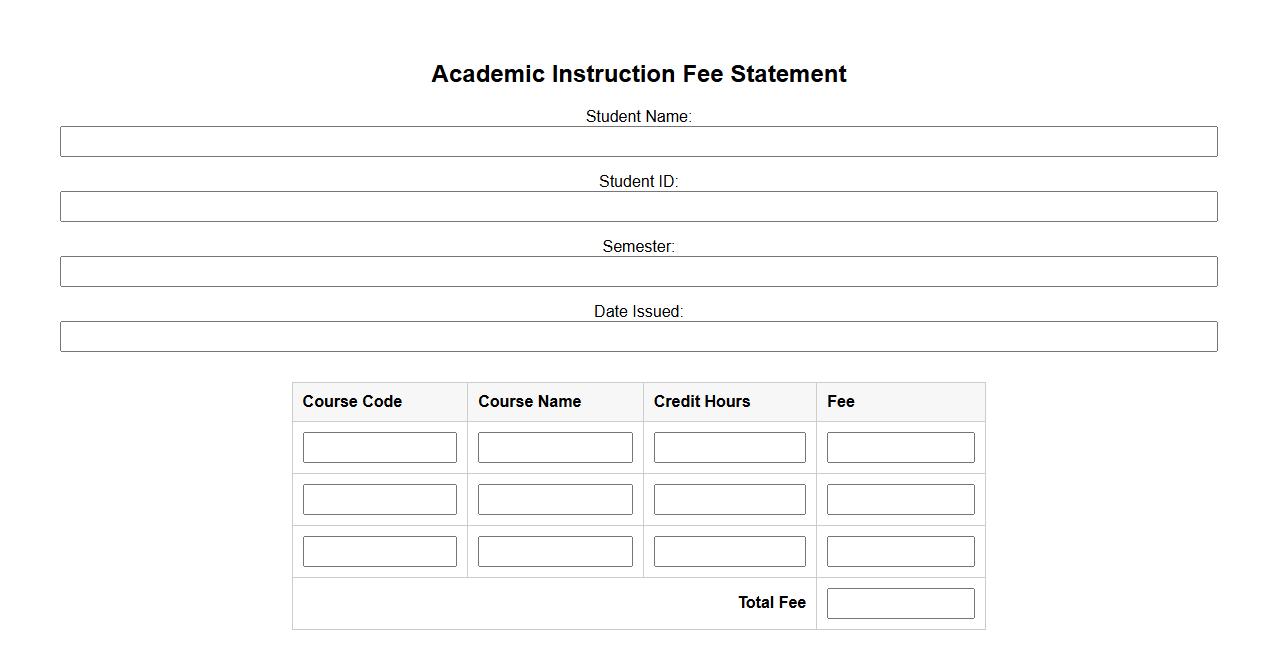The width and height of the screenshot is (1278, 650).
Task: Click first row Course Code field
Action: point(380,448)
